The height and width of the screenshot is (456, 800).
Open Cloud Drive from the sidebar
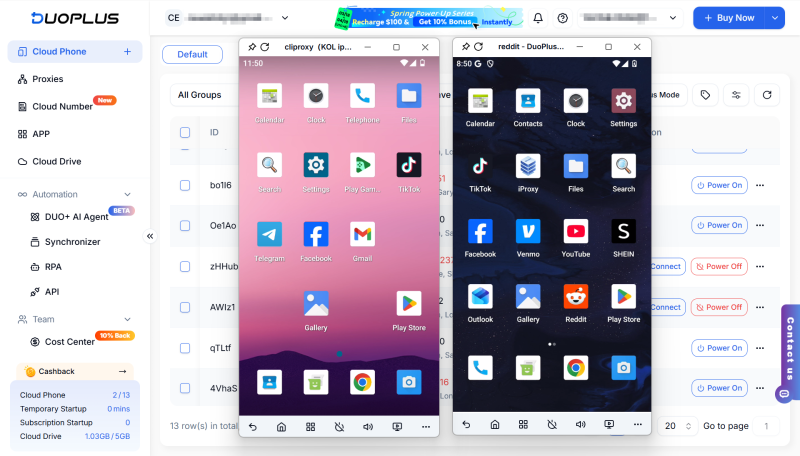[57, 161]
